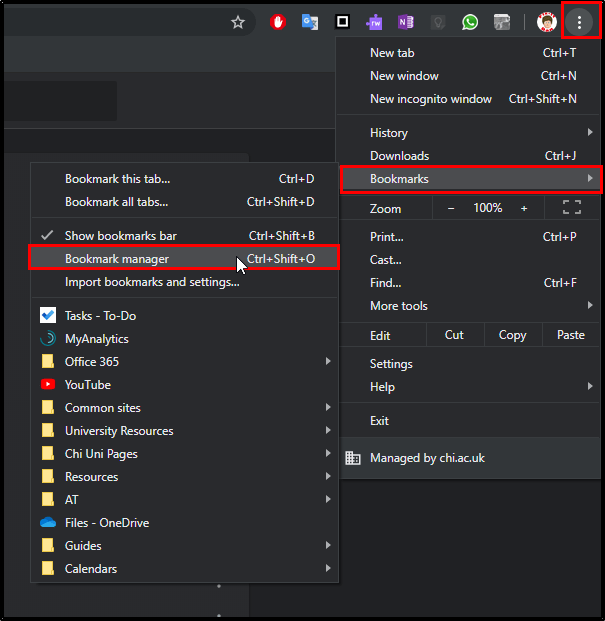
Task: Expand the Calendars bookmark folder
Action: pos(185,569)
